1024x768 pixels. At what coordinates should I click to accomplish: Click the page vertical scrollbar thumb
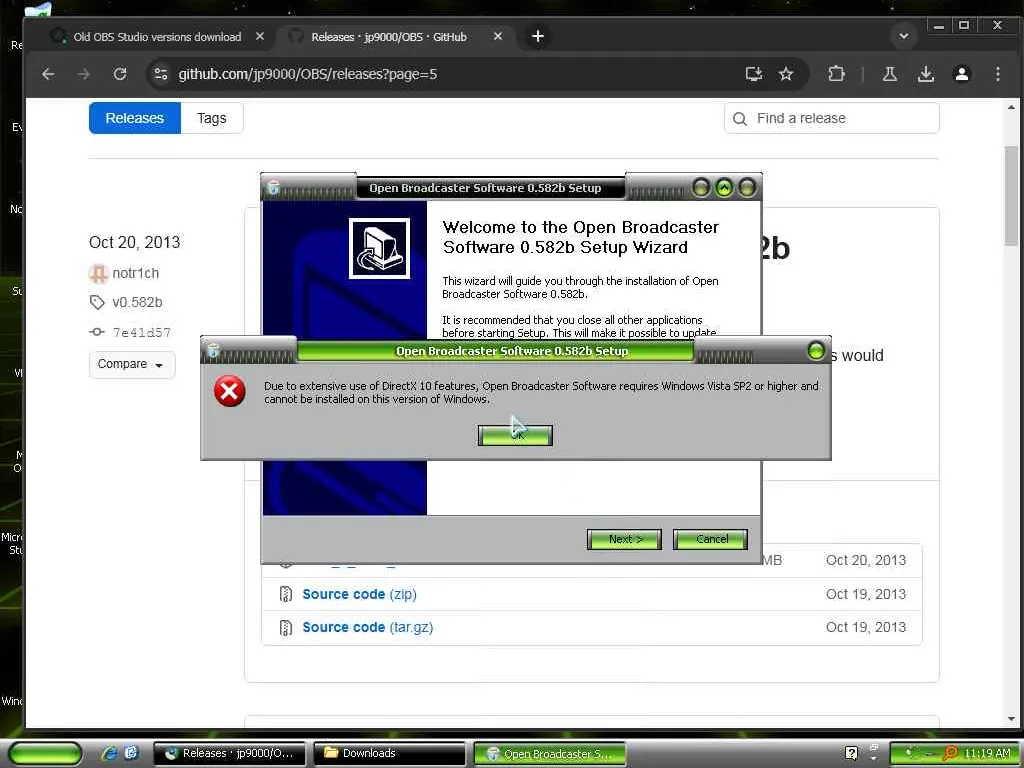tap(1011, 196)
